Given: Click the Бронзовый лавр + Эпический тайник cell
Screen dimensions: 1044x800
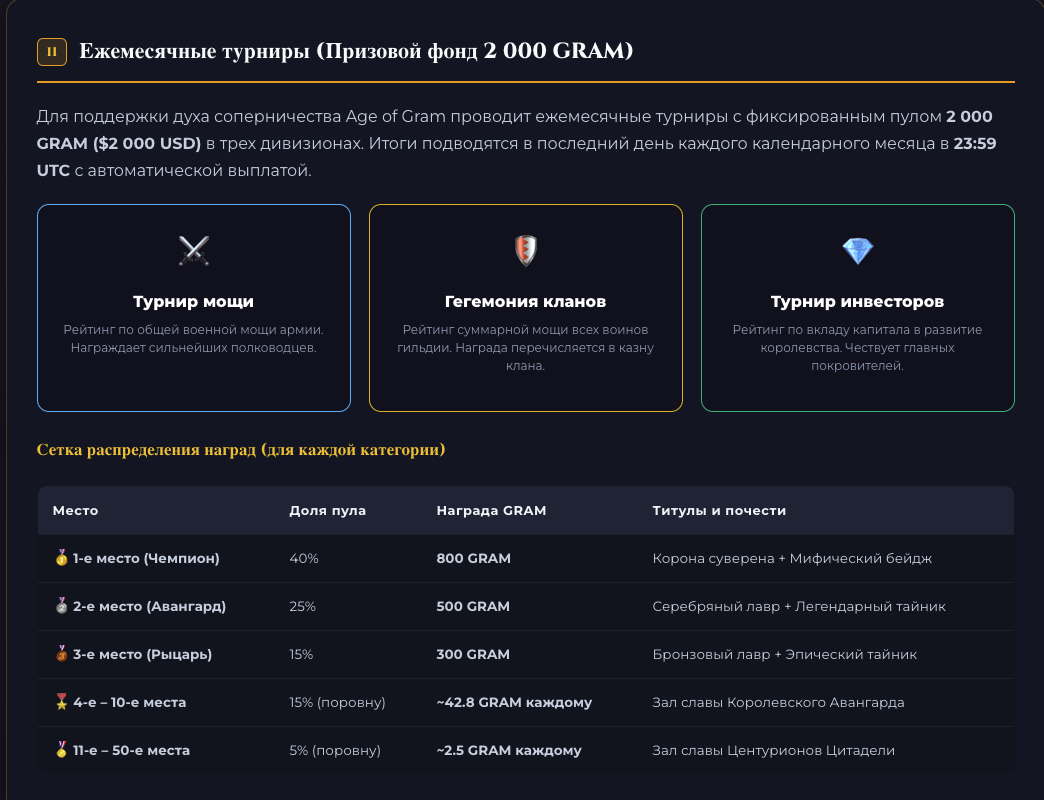Looking at the screenshot, I should 785,654.
